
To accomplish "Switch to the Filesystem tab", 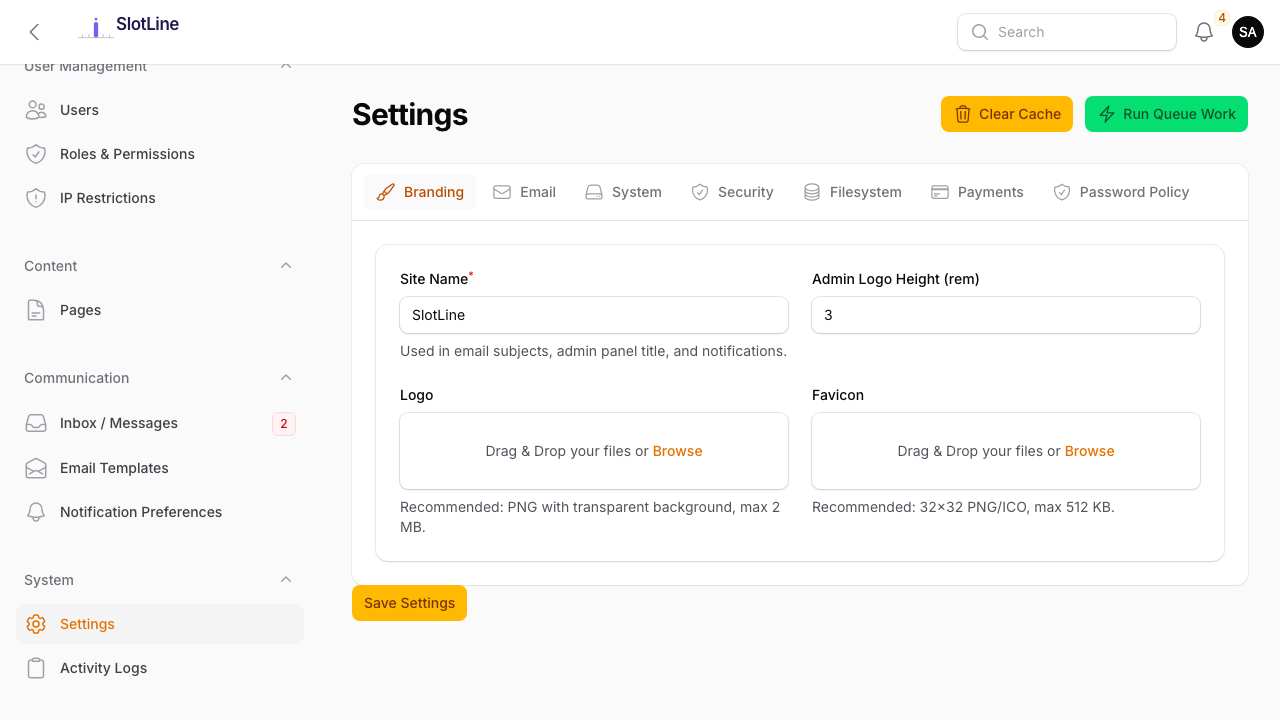I will pyautogui.click(x=852, y=192).
